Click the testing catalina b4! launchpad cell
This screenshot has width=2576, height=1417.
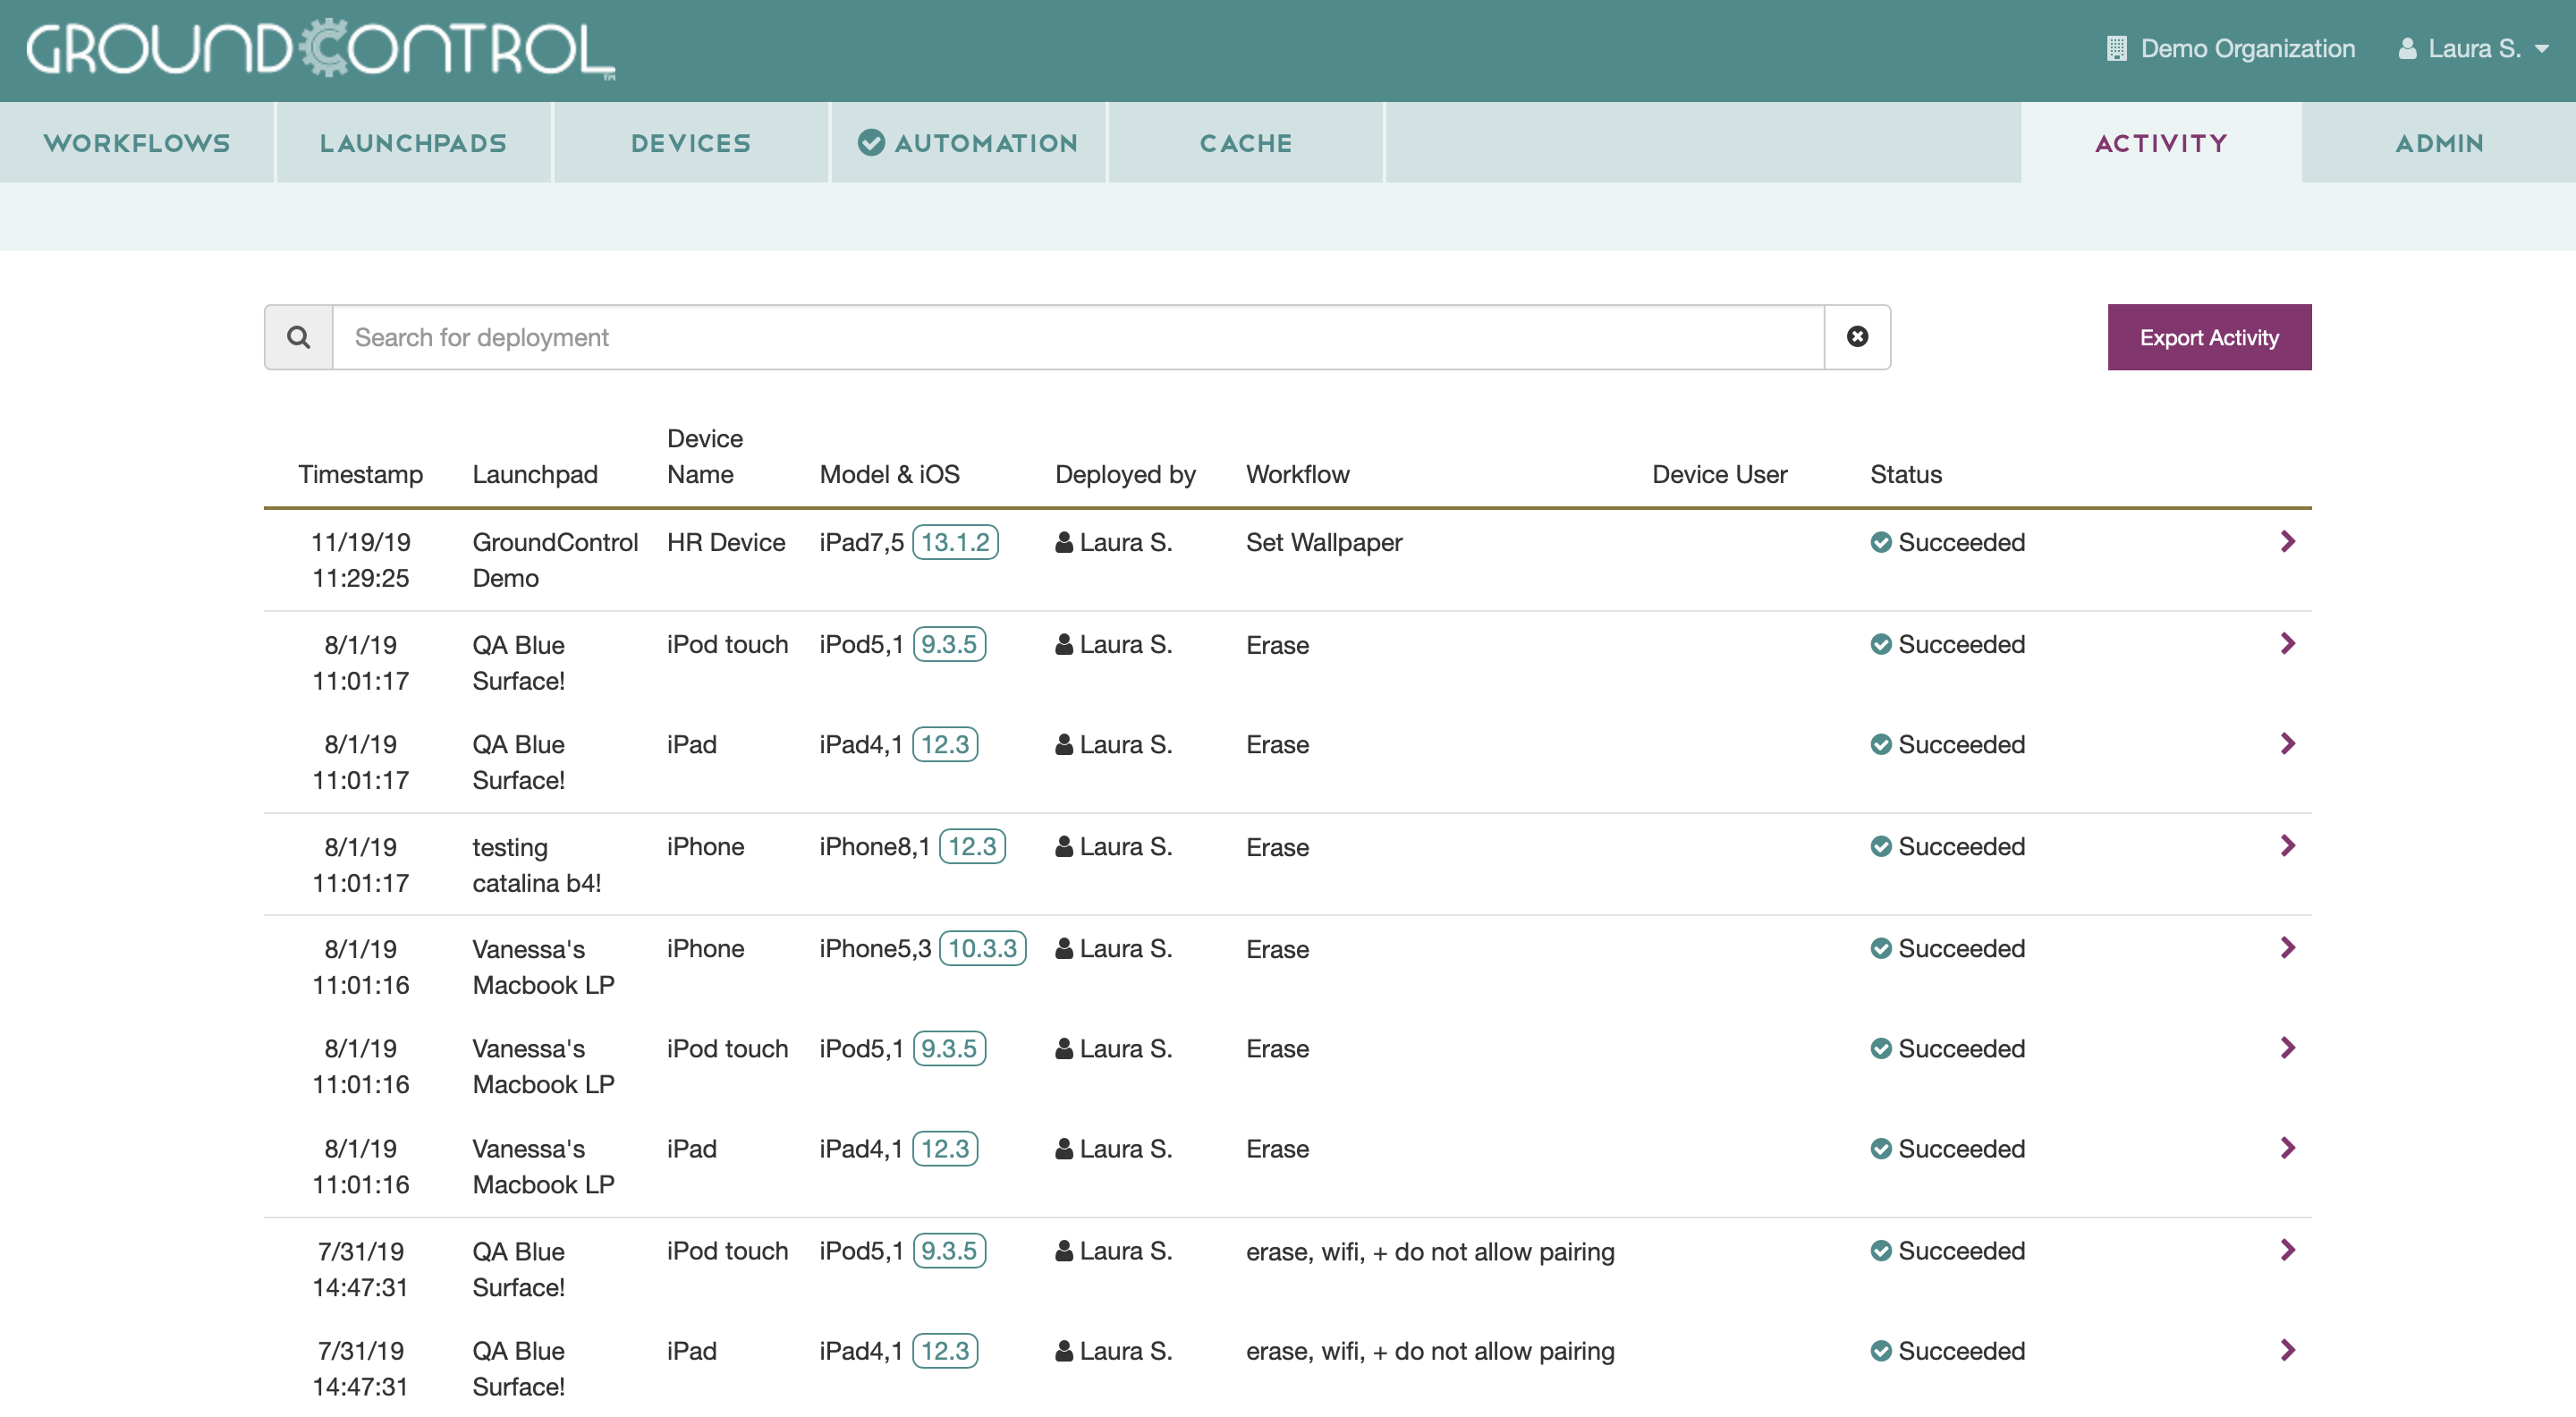tap(537, 865)
